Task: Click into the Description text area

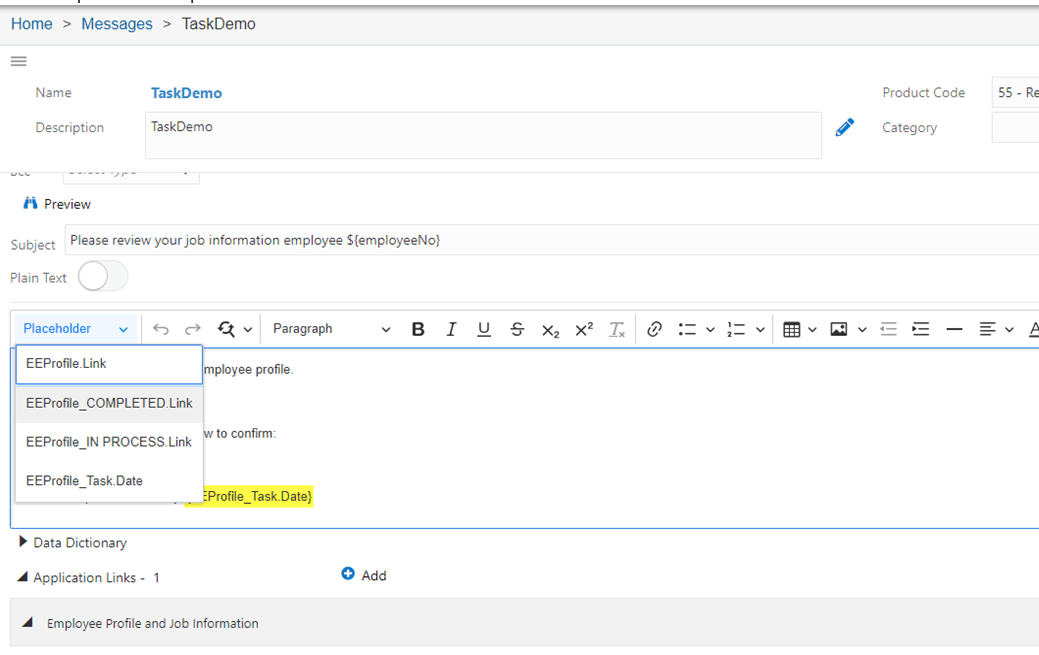Action: (x=483, y=135)
